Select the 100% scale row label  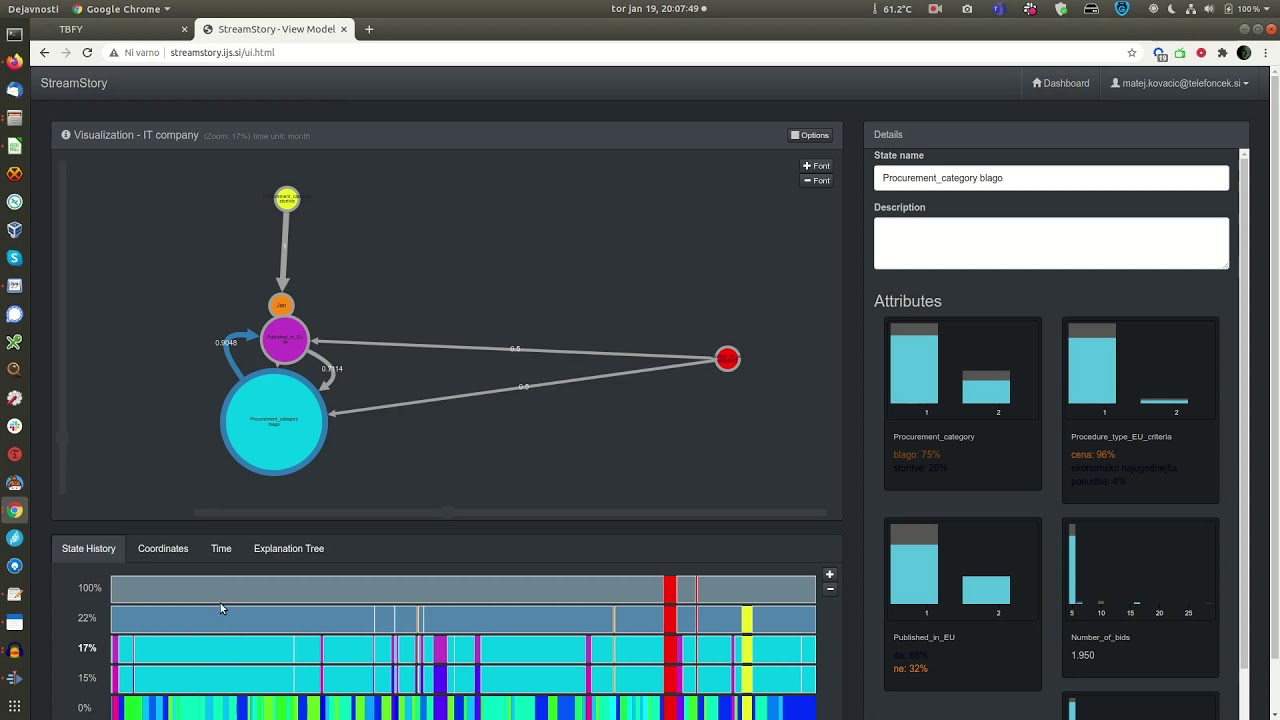tap(90, 588)
